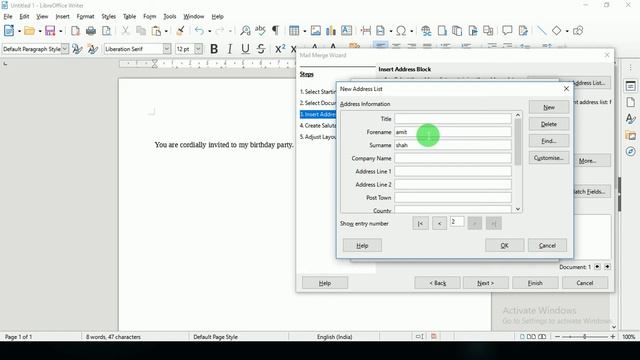The image size is (640, 360).
Task: Expand the New document dropdown arrow
Action: click(x=19, y=31)
